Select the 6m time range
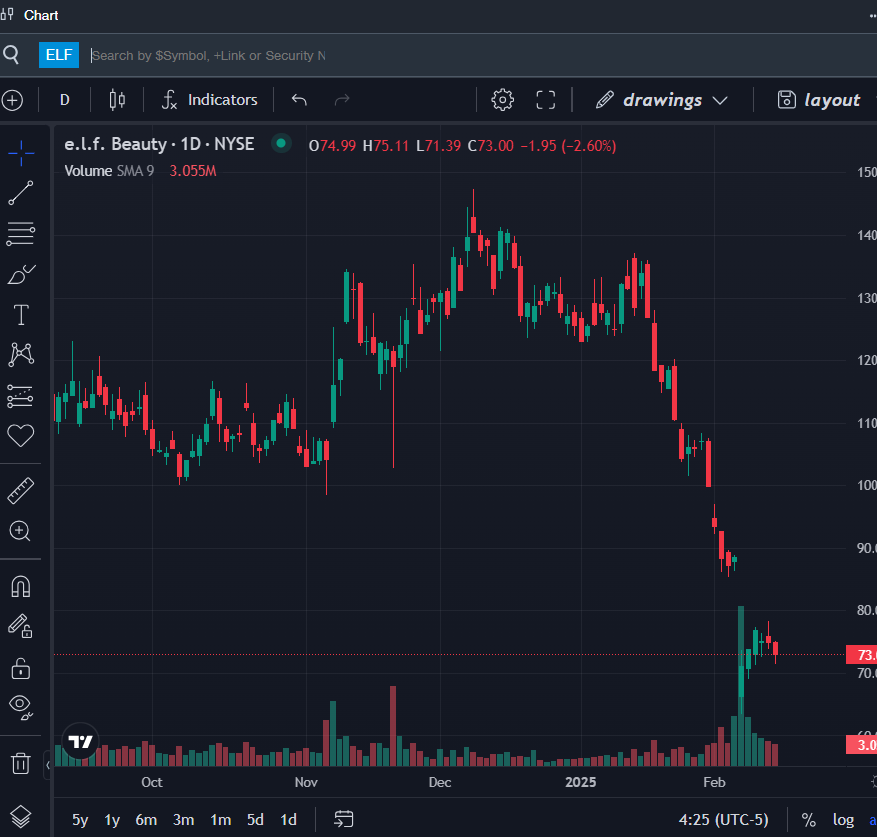The image size is (877, 837). tap(146, 820)
